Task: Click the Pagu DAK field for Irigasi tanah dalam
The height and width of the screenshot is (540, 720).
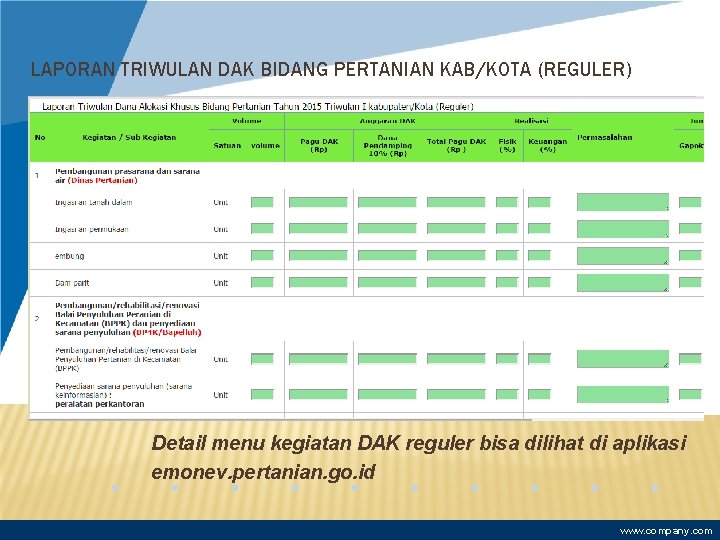Action: click(x=318, y=202)
